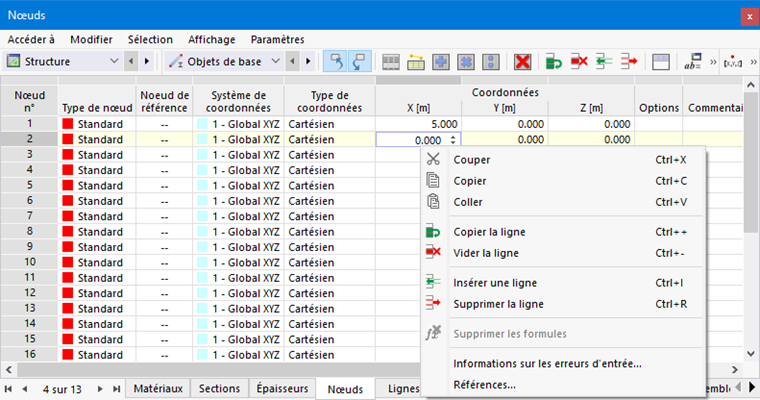Choose Copier la ligne from context menu
Image resolution: width=760 pixels, height=400 pixels.
point(563,232)
